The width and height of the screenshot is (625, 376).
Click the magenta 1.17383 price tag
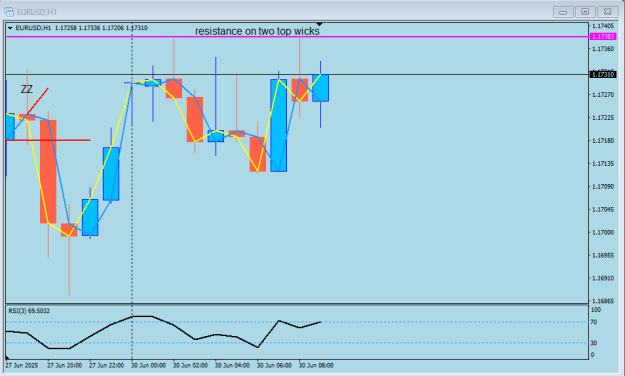(603, 37)
